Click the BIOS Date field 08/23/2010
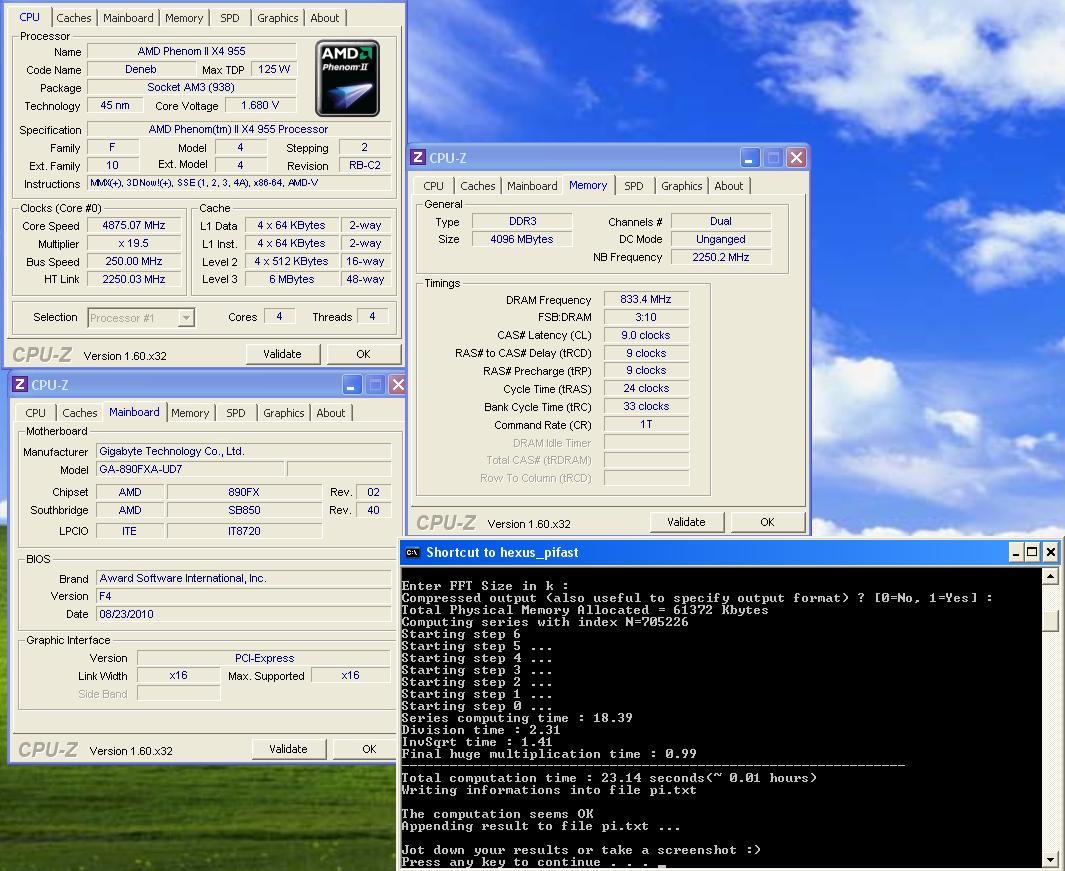1065x871 pixels. (x=244, y=614)
